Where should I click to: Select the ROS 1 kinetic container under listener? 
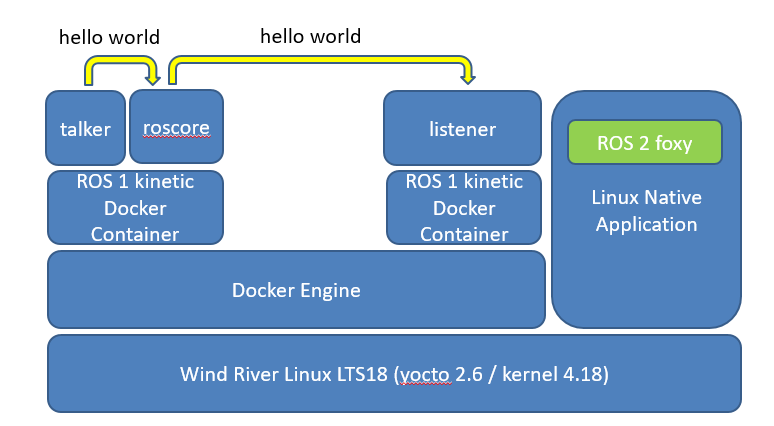[464, 207]
